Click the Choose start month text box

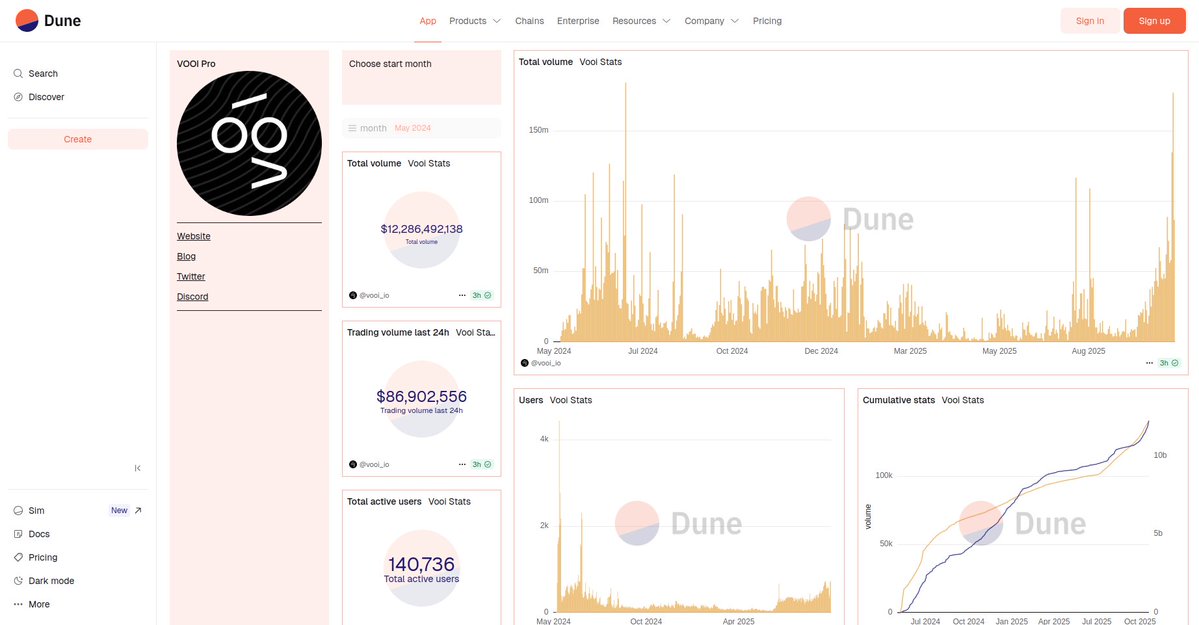tap(421, 78)
